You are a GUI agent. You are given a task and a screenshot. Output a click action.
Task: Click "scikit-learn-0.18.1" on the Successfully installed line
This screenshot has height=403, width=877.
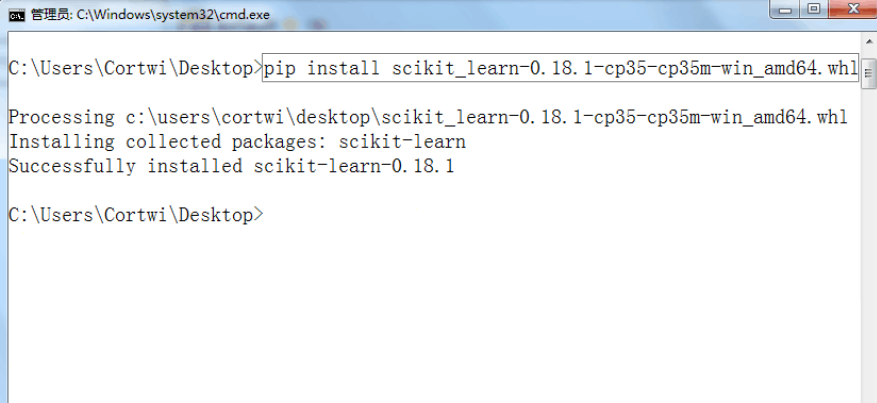tap(354, 166)
